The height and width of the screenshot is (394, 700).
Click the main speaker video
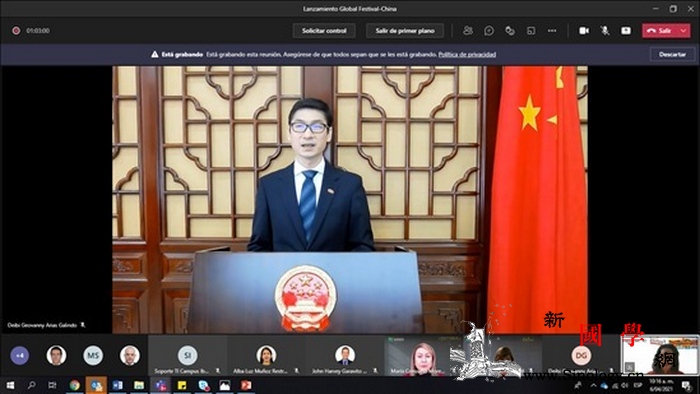click(350, 199)
